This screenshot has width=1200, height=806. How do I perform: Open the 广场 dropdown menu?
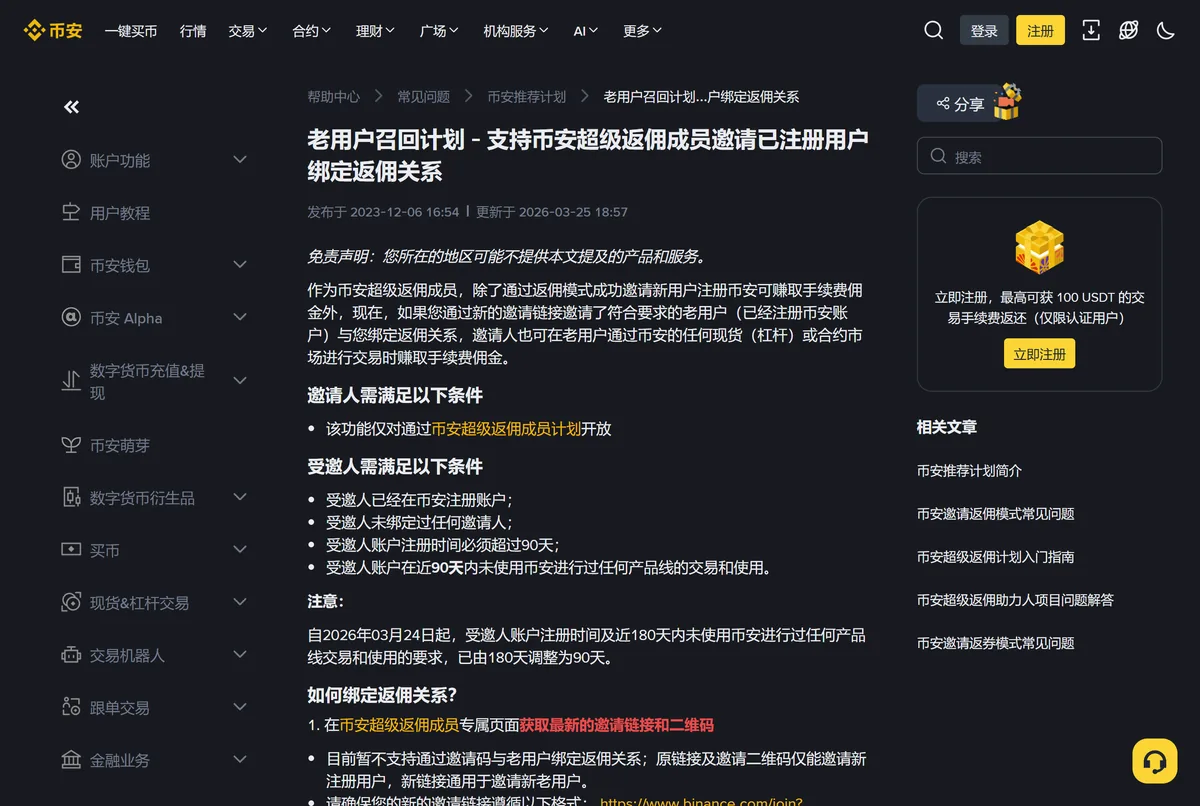[440, 31]
